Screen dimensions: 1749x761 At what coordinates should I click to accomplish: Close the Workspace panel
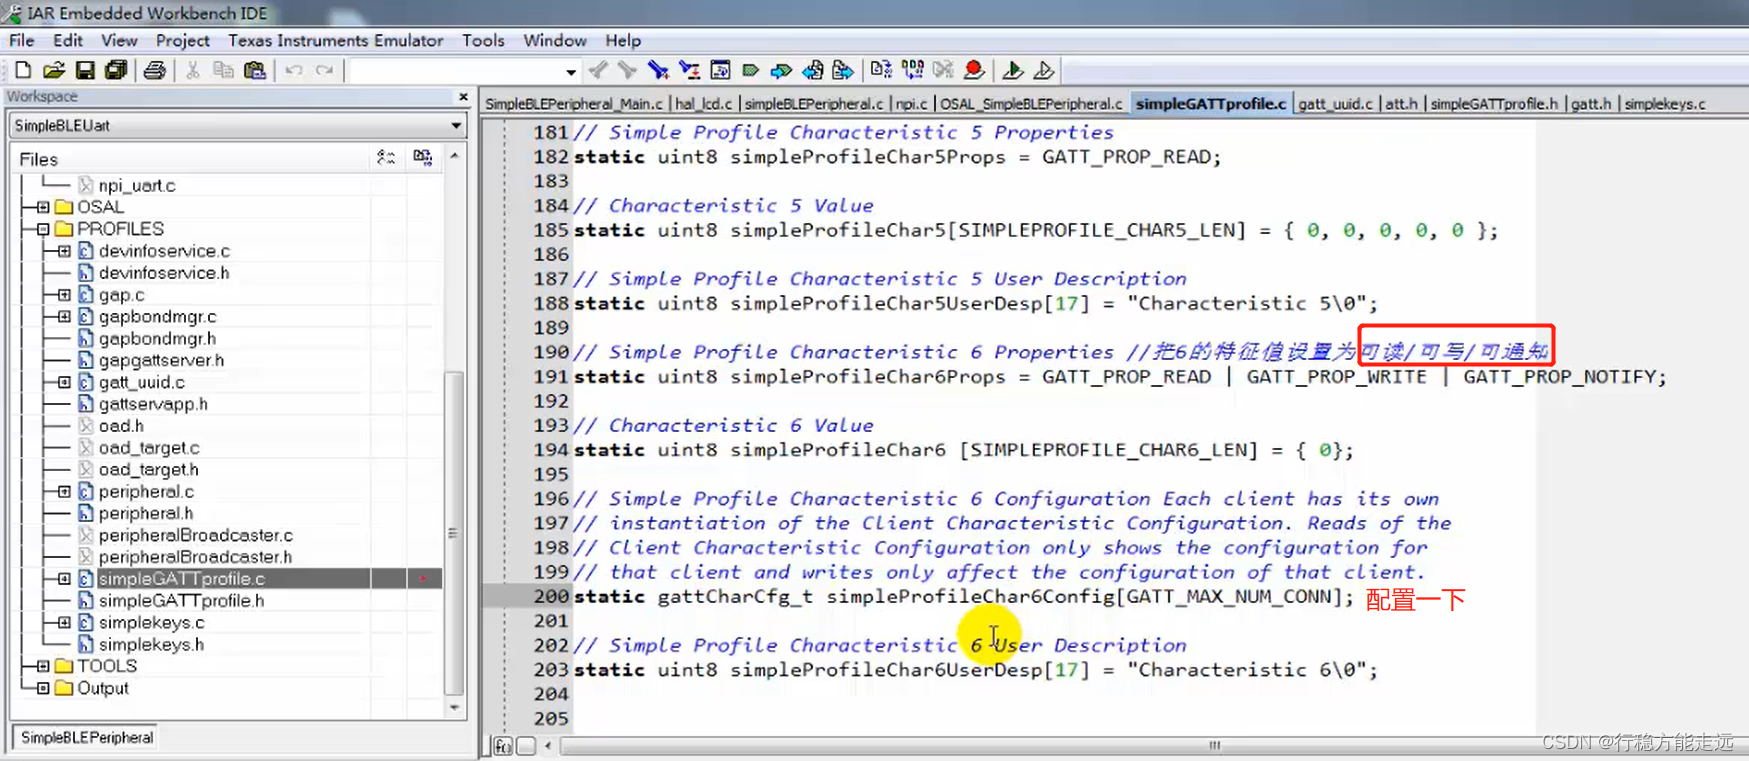(x=463, y=97)
